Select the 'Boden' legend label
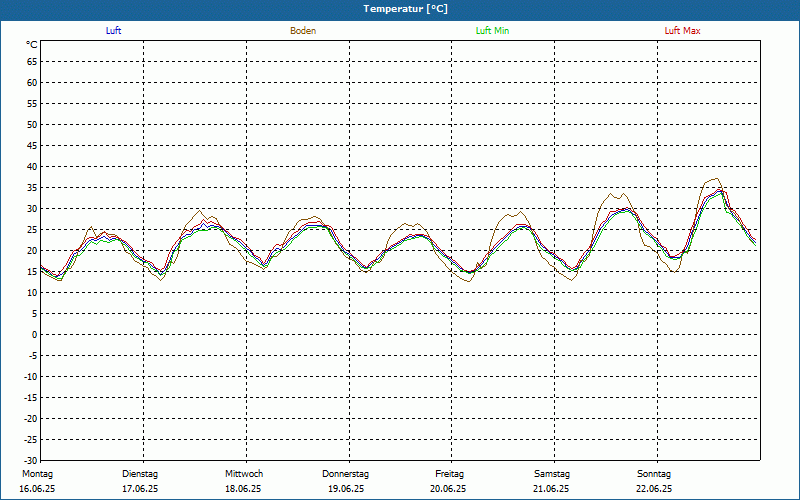Image resolution: width=800 pixels, height=500 pixels. 303,31
